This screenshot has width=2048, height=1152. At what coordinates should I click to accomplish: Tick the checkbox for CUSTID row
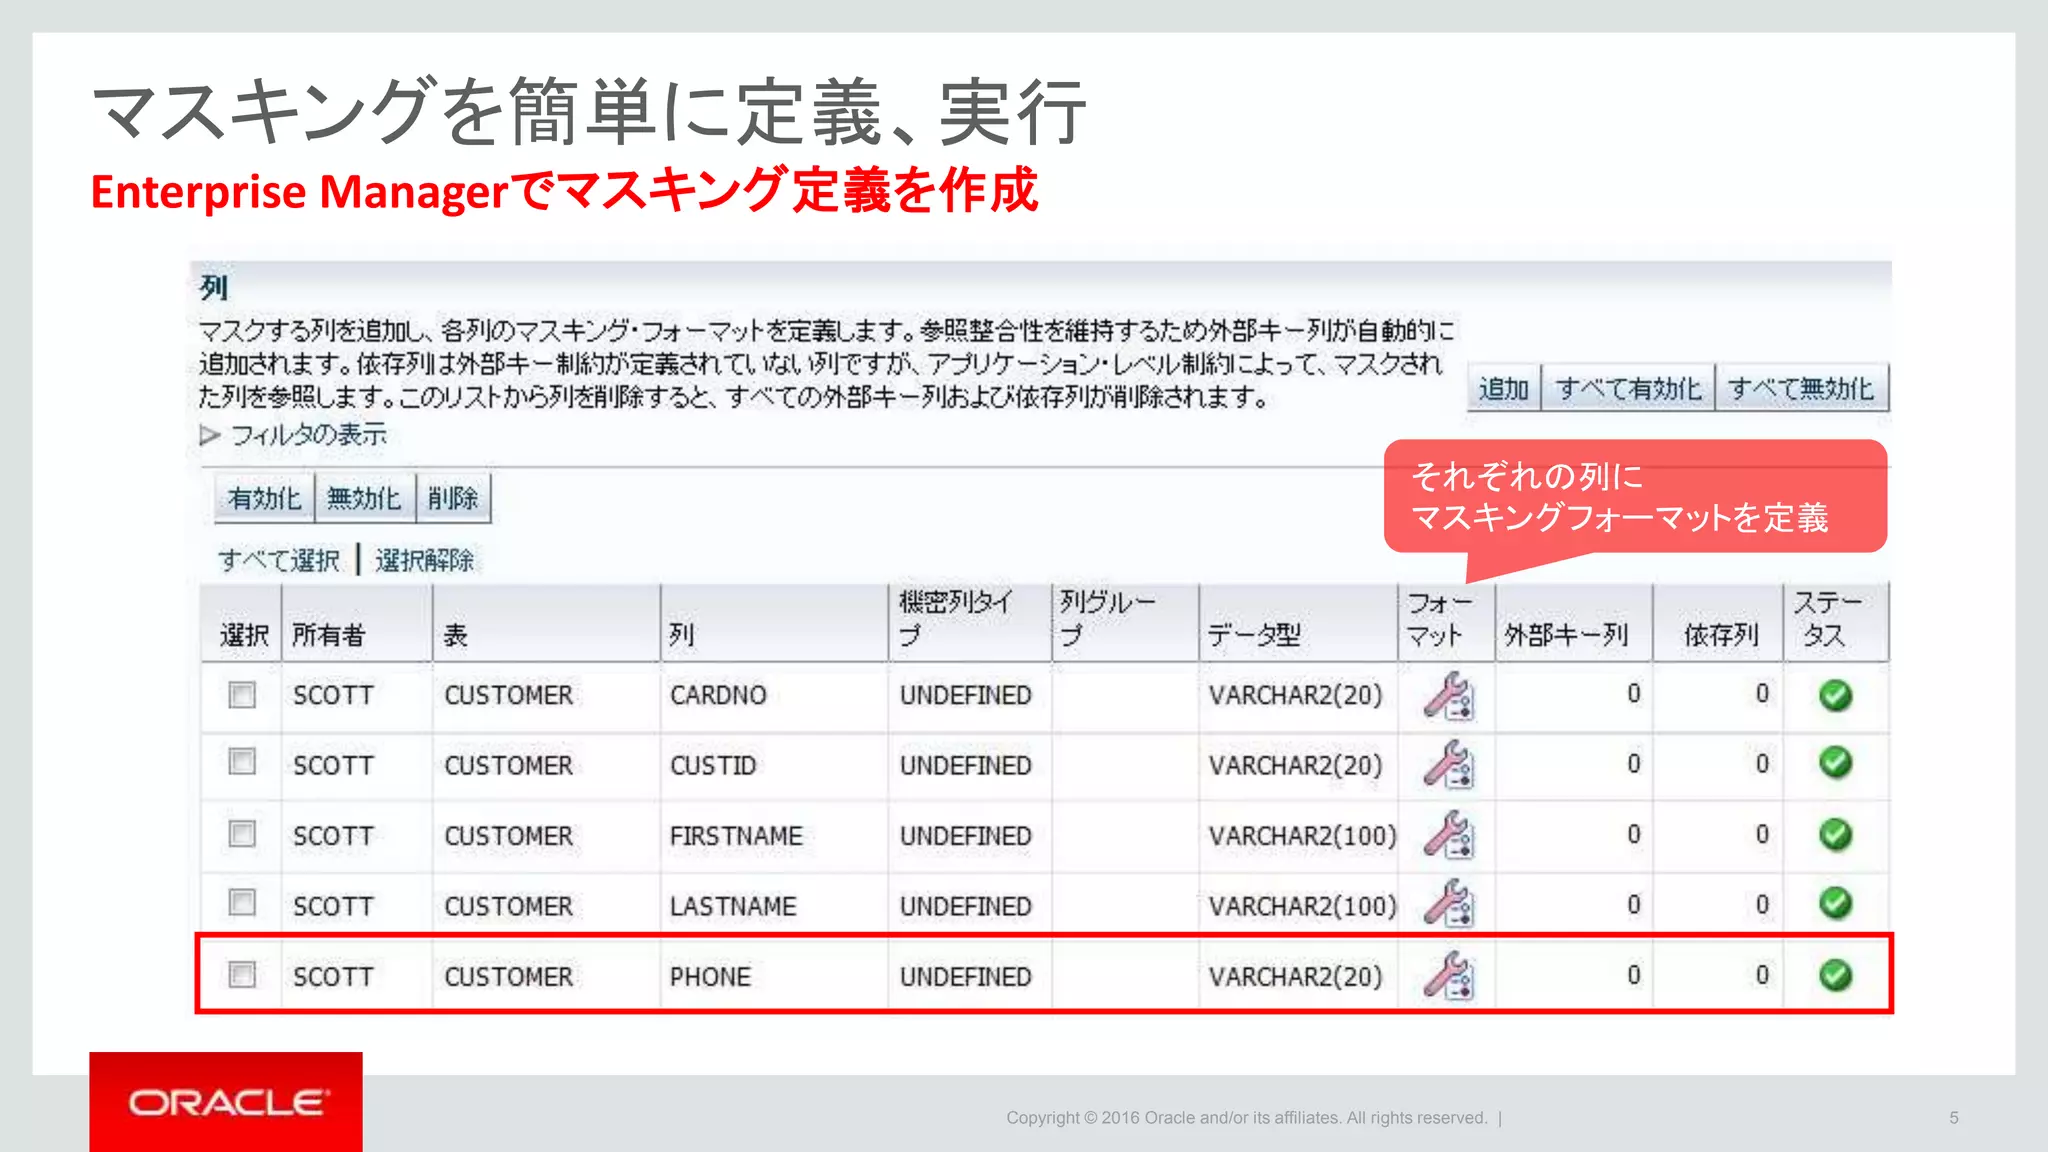point(242,762)
